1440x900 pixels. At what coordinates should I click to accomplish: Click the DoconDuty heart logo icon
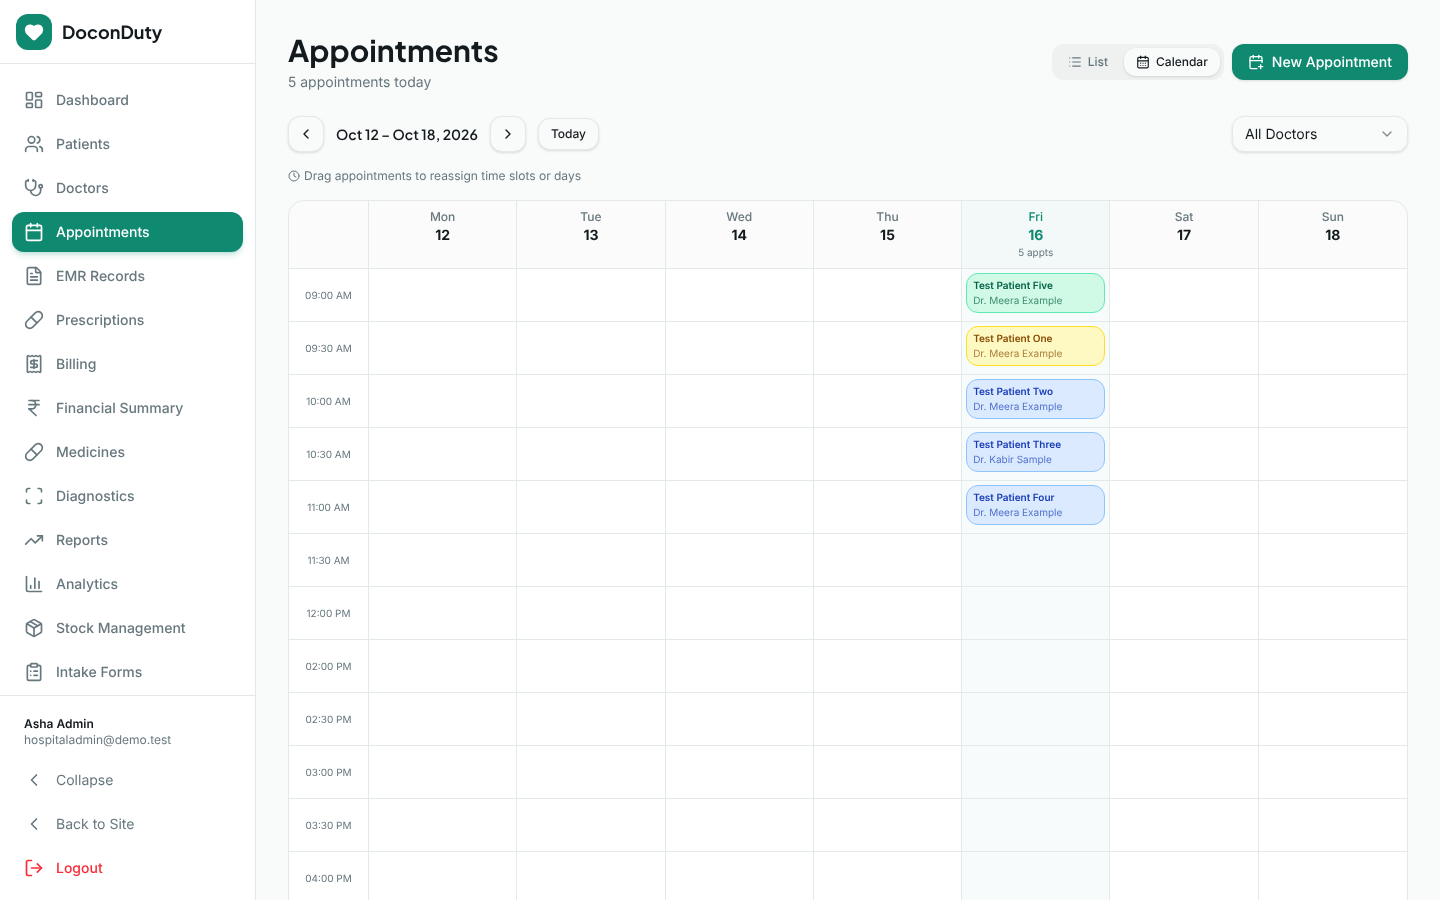[x=34, y=32]
